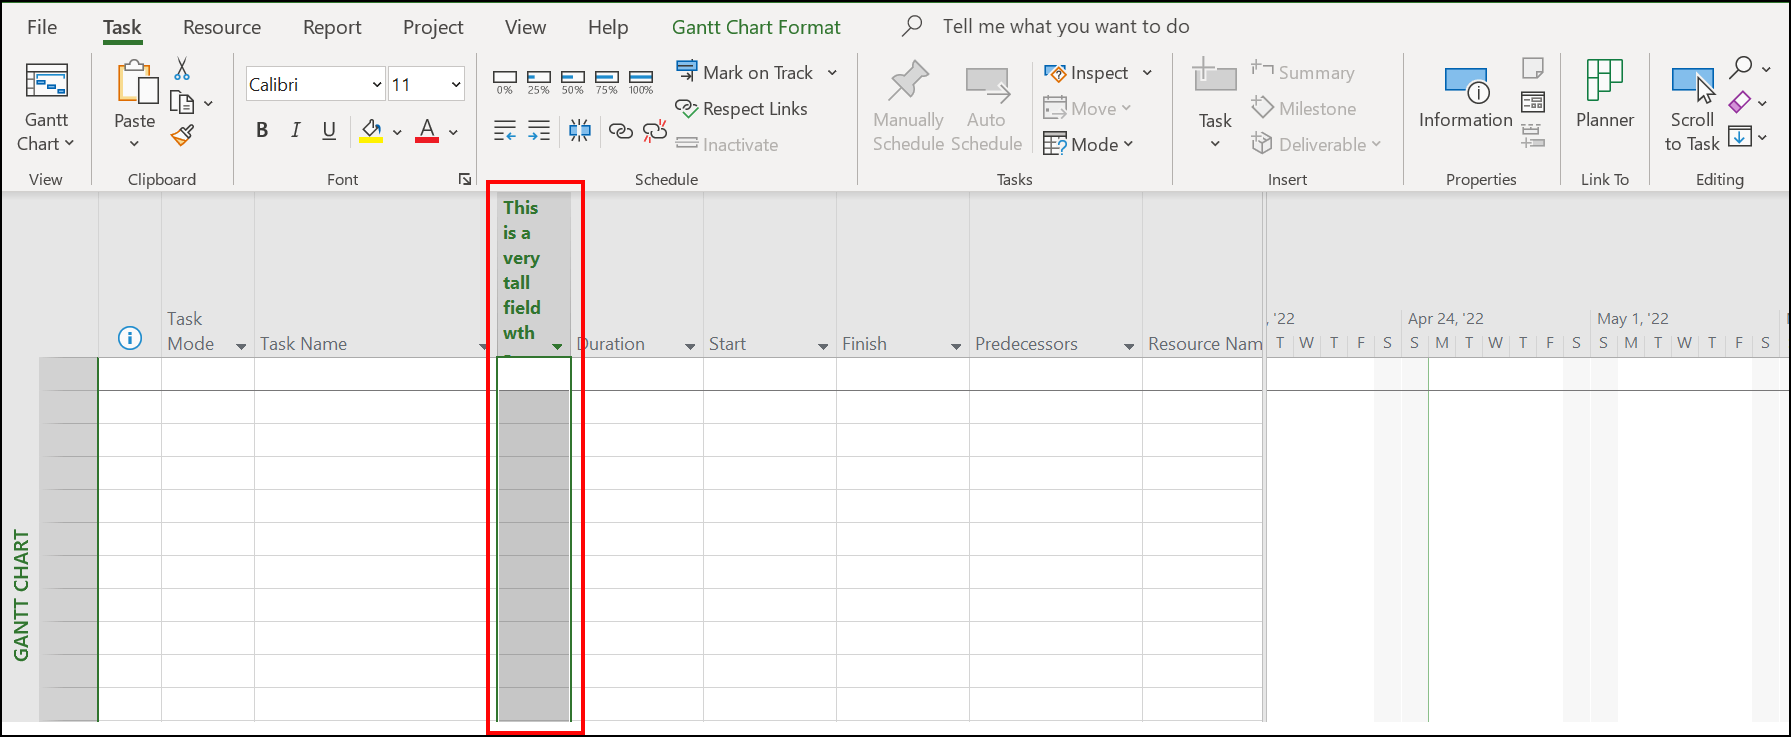Mark task 25% complete
The image size is (1791, 737).
tap(539, 82)
